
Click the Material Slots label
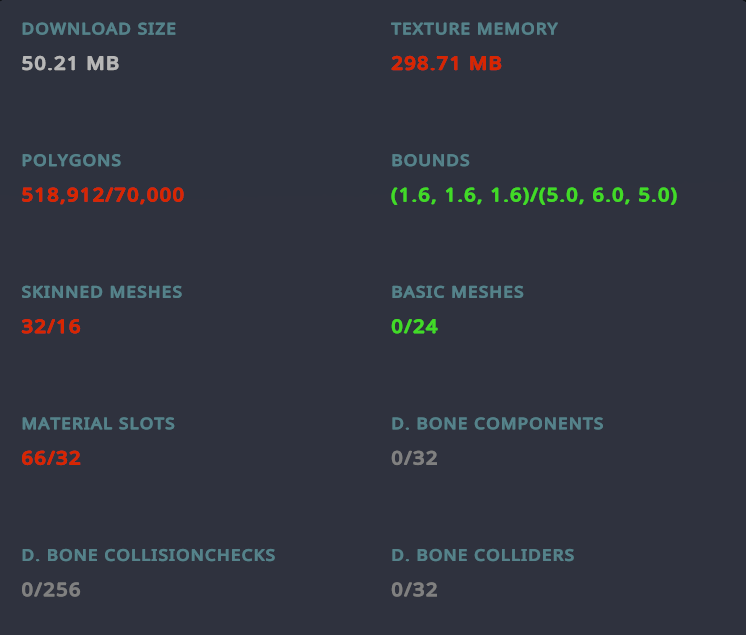click(98, 423)
